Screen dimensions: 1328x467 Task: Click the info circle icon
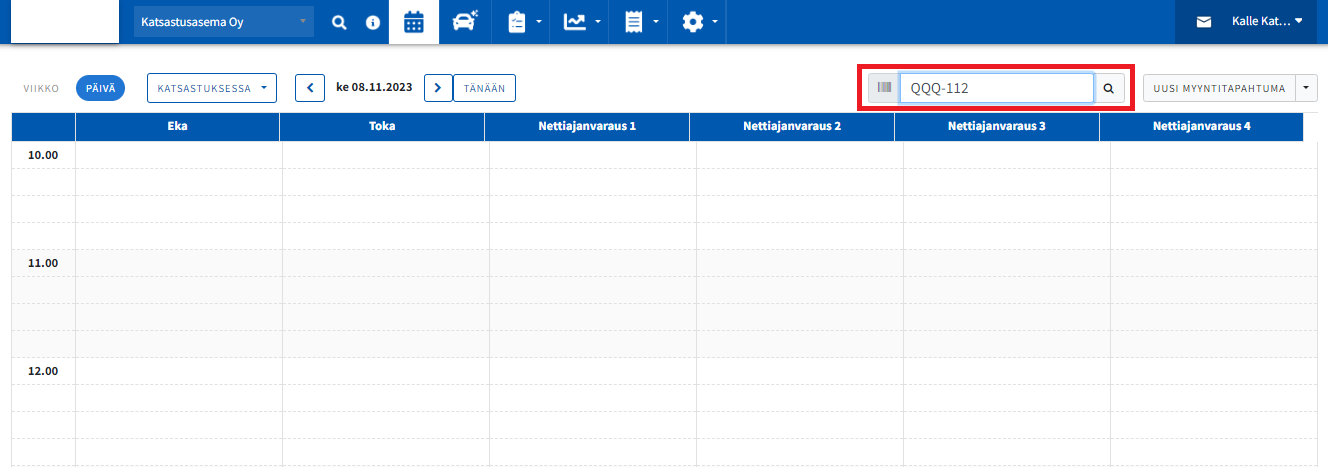pyautogui.click(x=373, y=22)
